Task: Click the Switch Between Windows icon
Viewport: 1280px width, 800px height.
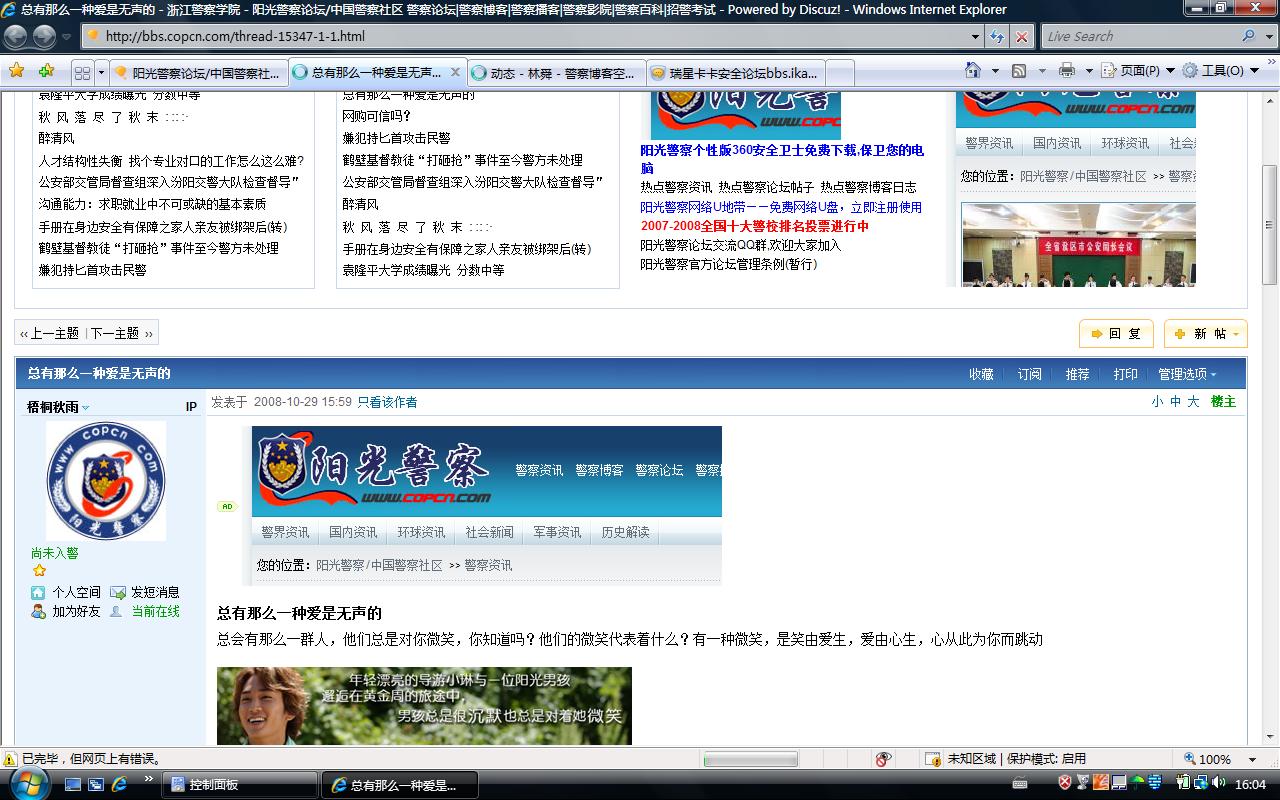Action: [96, 785]
